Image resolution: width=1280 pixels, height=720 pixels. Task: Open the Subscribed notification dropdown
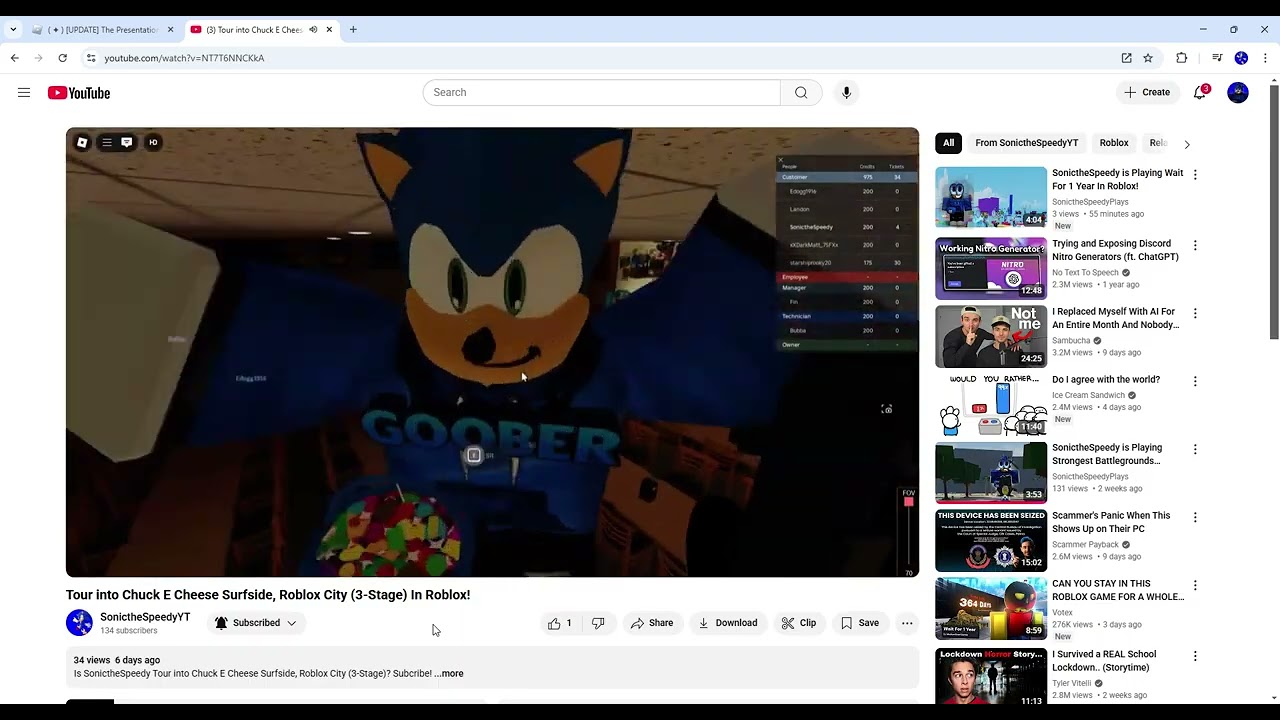[256, 623]
